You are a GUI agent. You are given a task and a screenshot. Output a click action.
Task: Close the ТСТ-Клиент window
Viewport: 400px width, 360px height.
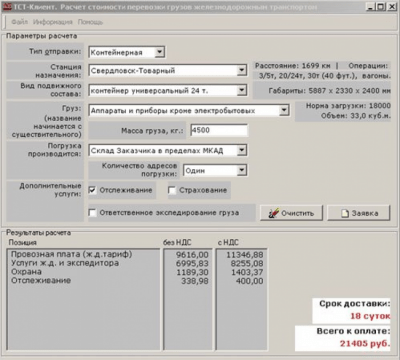click(x=392, y=7)
